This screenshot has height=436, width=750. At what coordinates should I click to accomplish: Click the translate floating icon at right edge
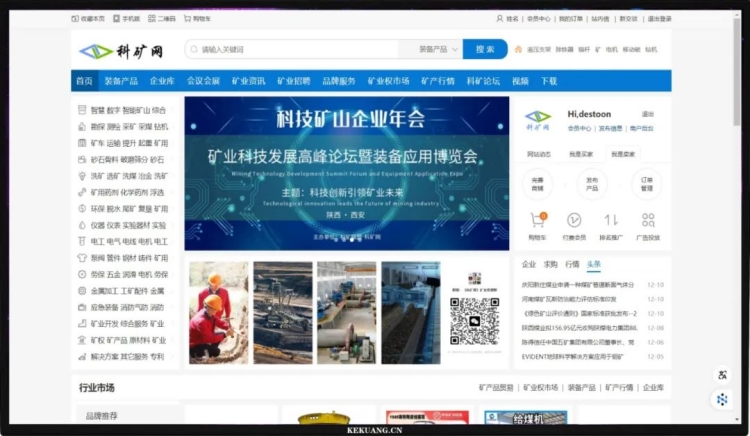point(722,375)
